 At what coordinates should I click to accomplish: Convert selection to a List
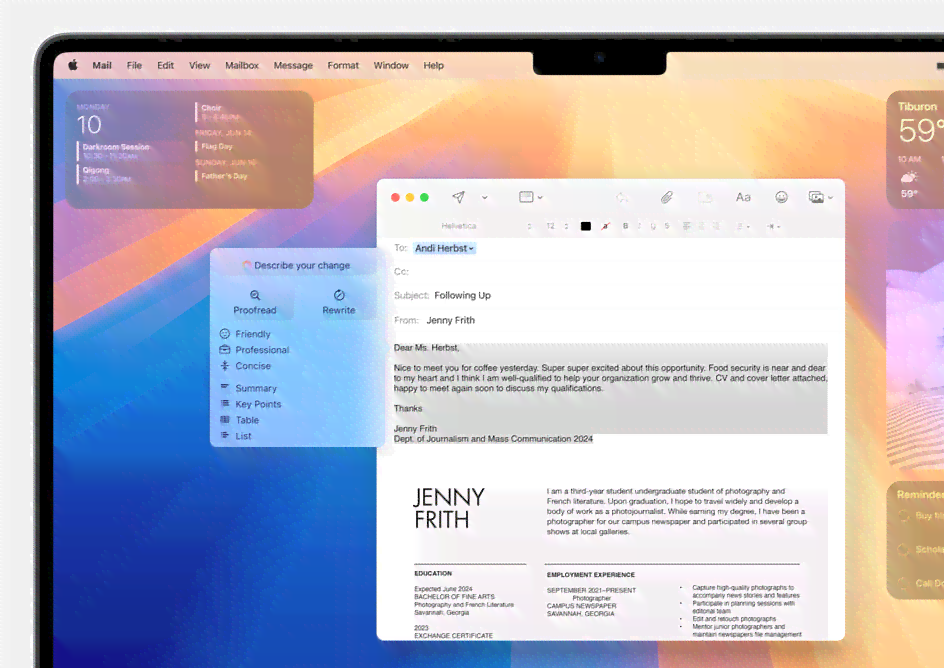click(x=235, y=436)
